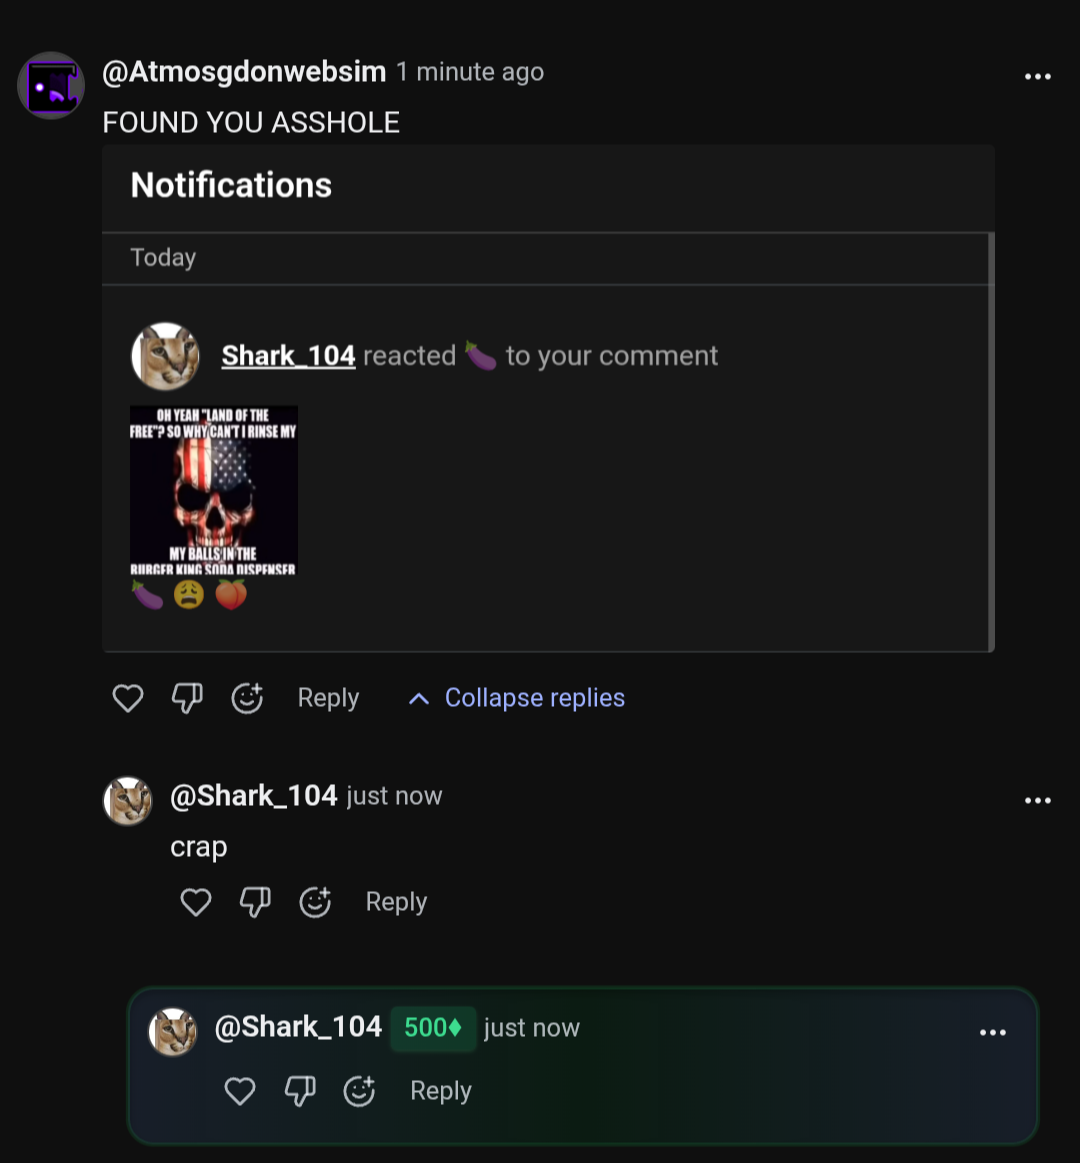1080x1163 pixels.
Task: Open three-dot menu on "crap" reply
Action: tap(1038, 800)
